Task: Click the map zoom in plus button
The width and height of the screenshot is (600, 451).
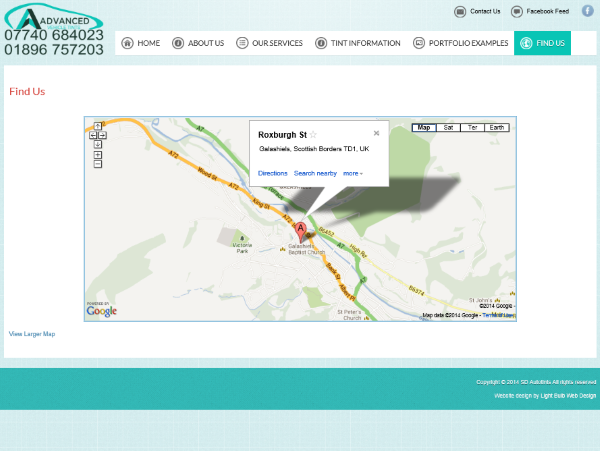Action: click(98, 155)
